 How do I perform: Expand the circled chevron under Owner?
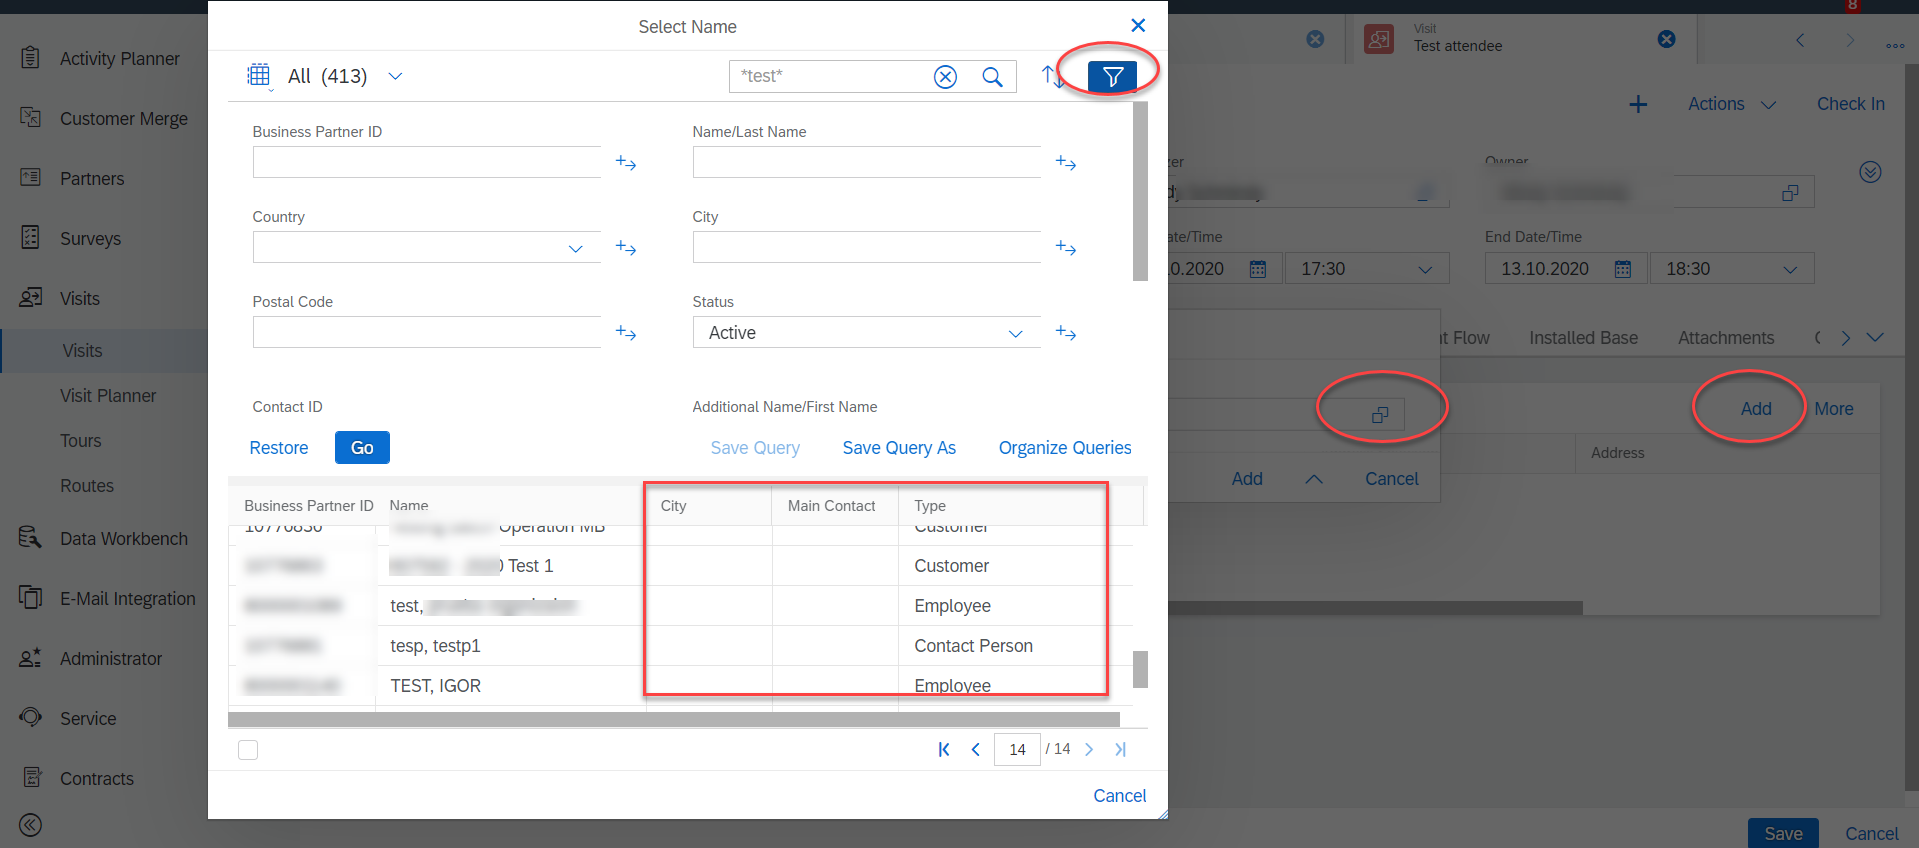coord(1870,172)
